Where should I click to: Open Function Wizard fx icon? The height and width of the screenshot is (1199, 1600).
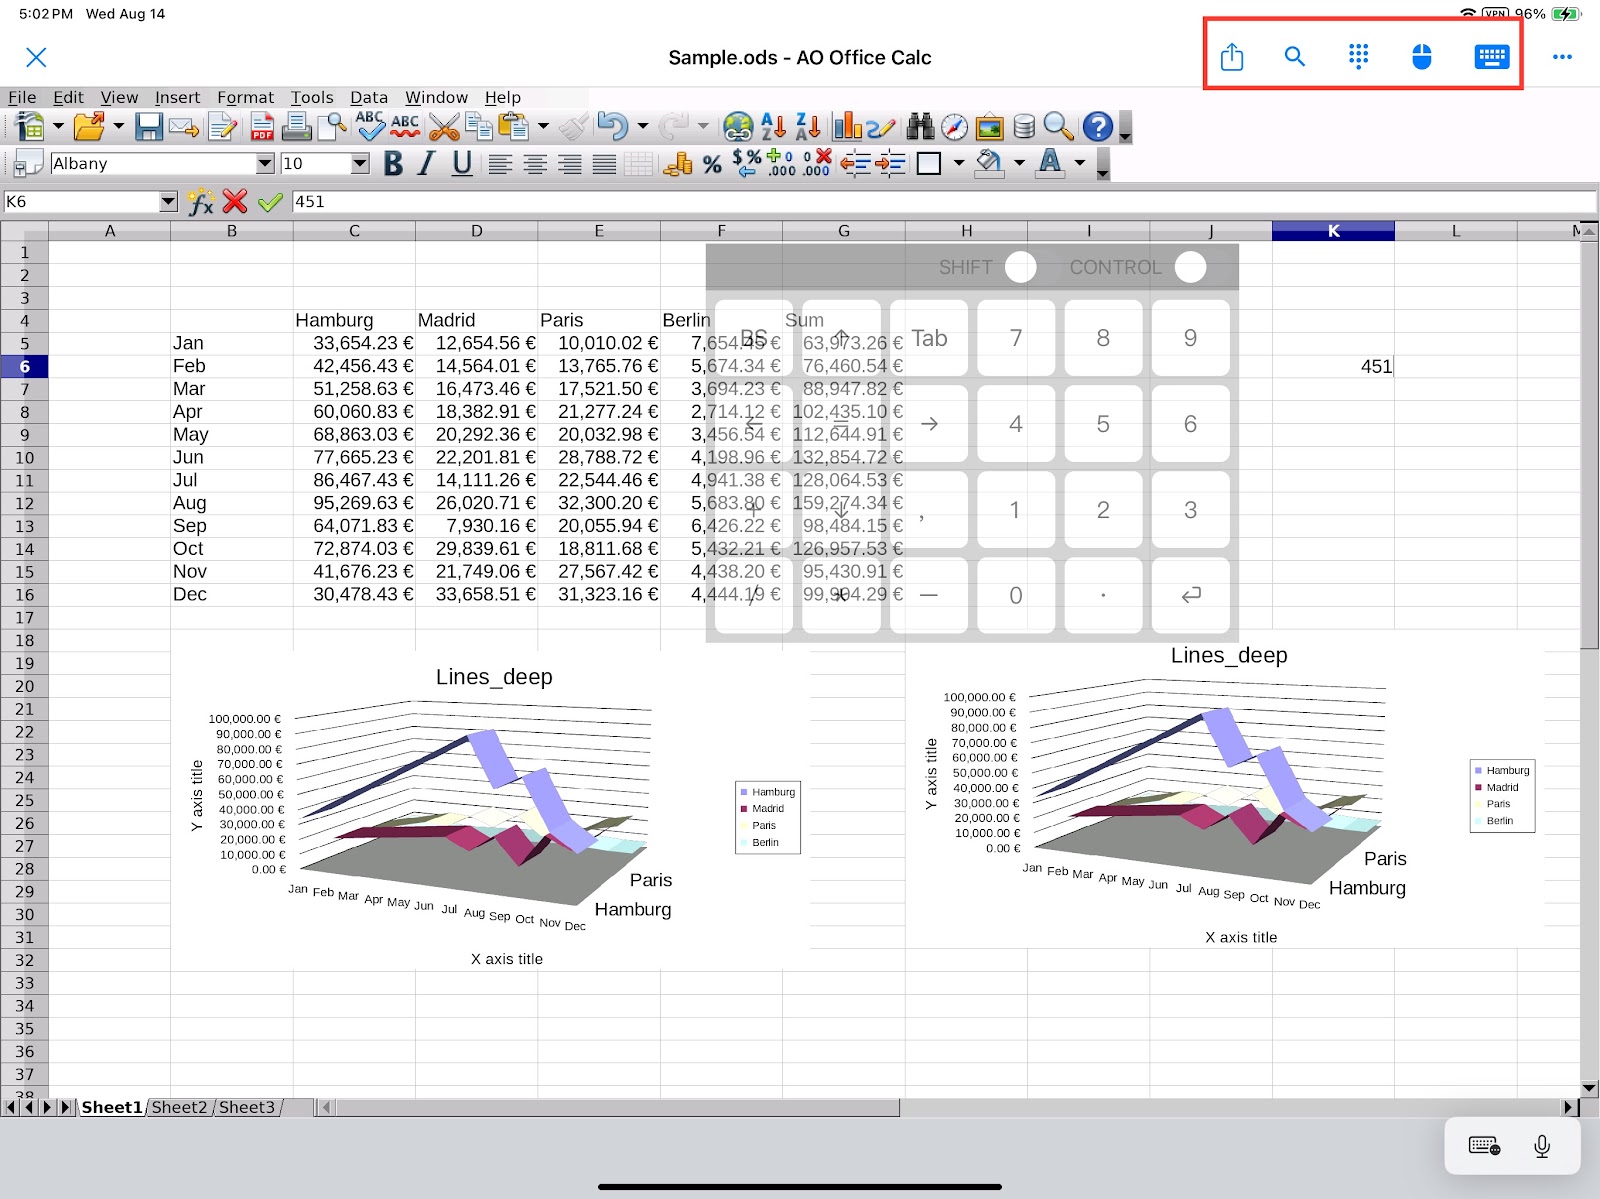(x=200, y=202)
